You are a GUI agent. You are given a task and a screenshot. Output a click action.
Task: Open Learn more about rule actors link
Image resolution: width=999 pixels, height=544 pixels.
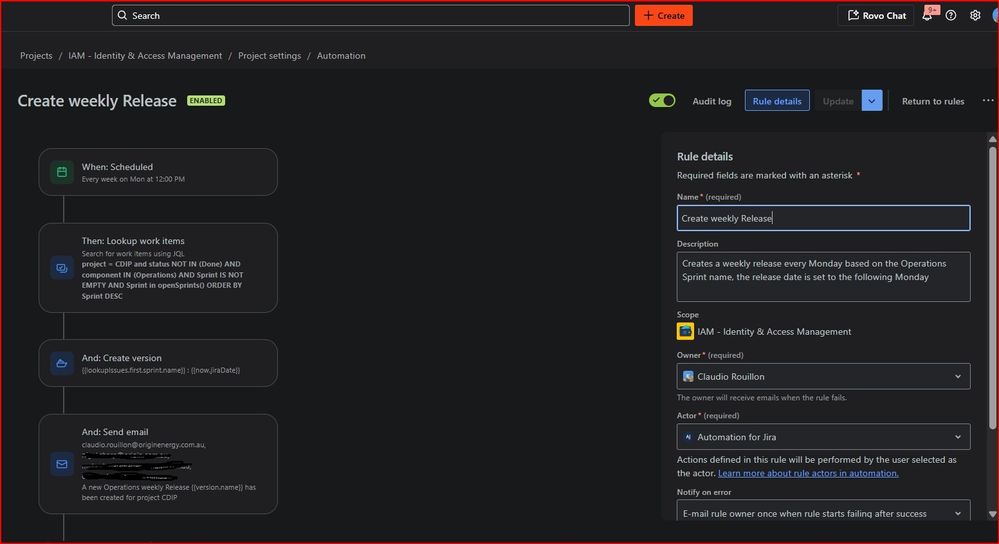808,473
